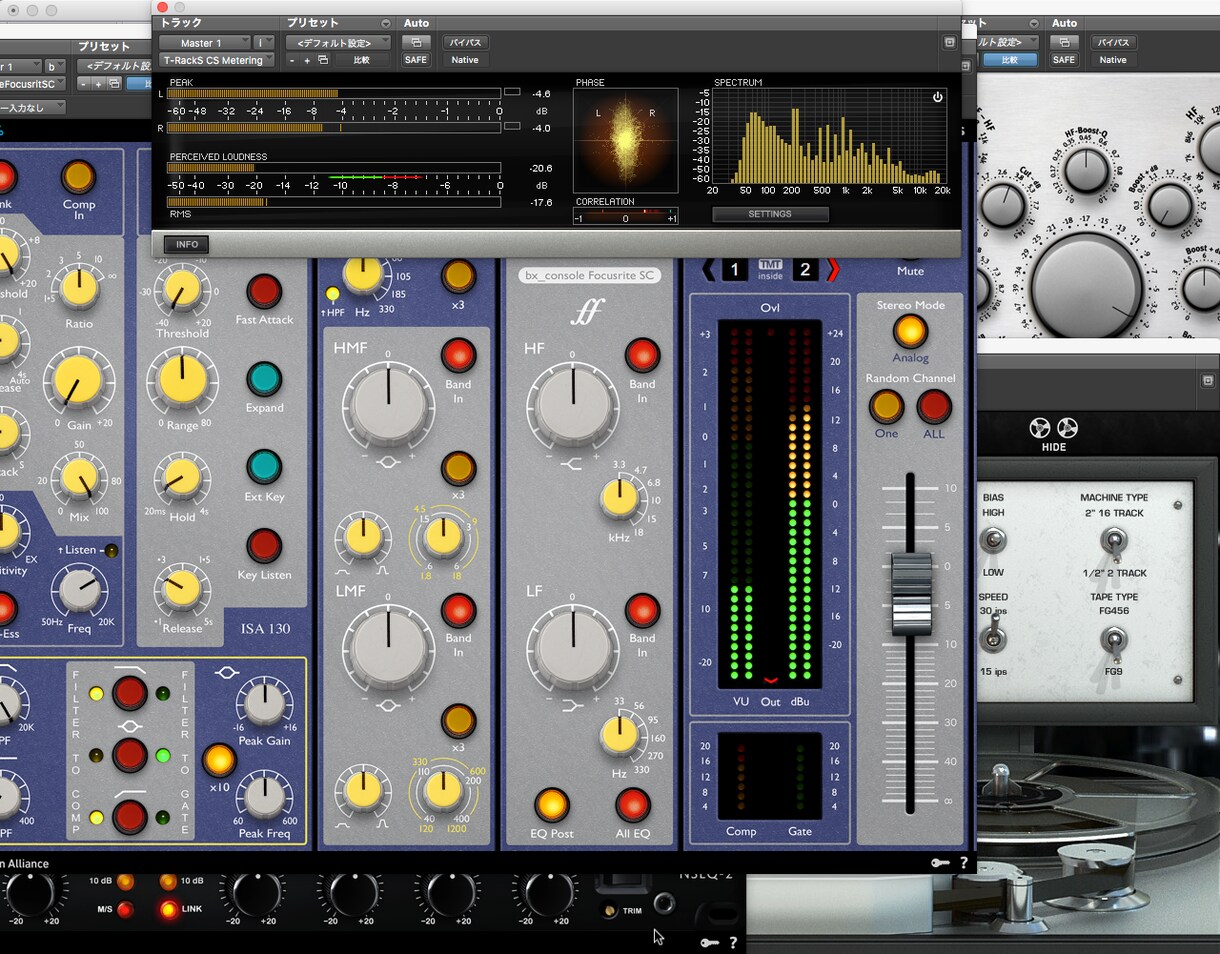
Task: Click Native in the T-RackS header
Action: (x=465, y=60)
